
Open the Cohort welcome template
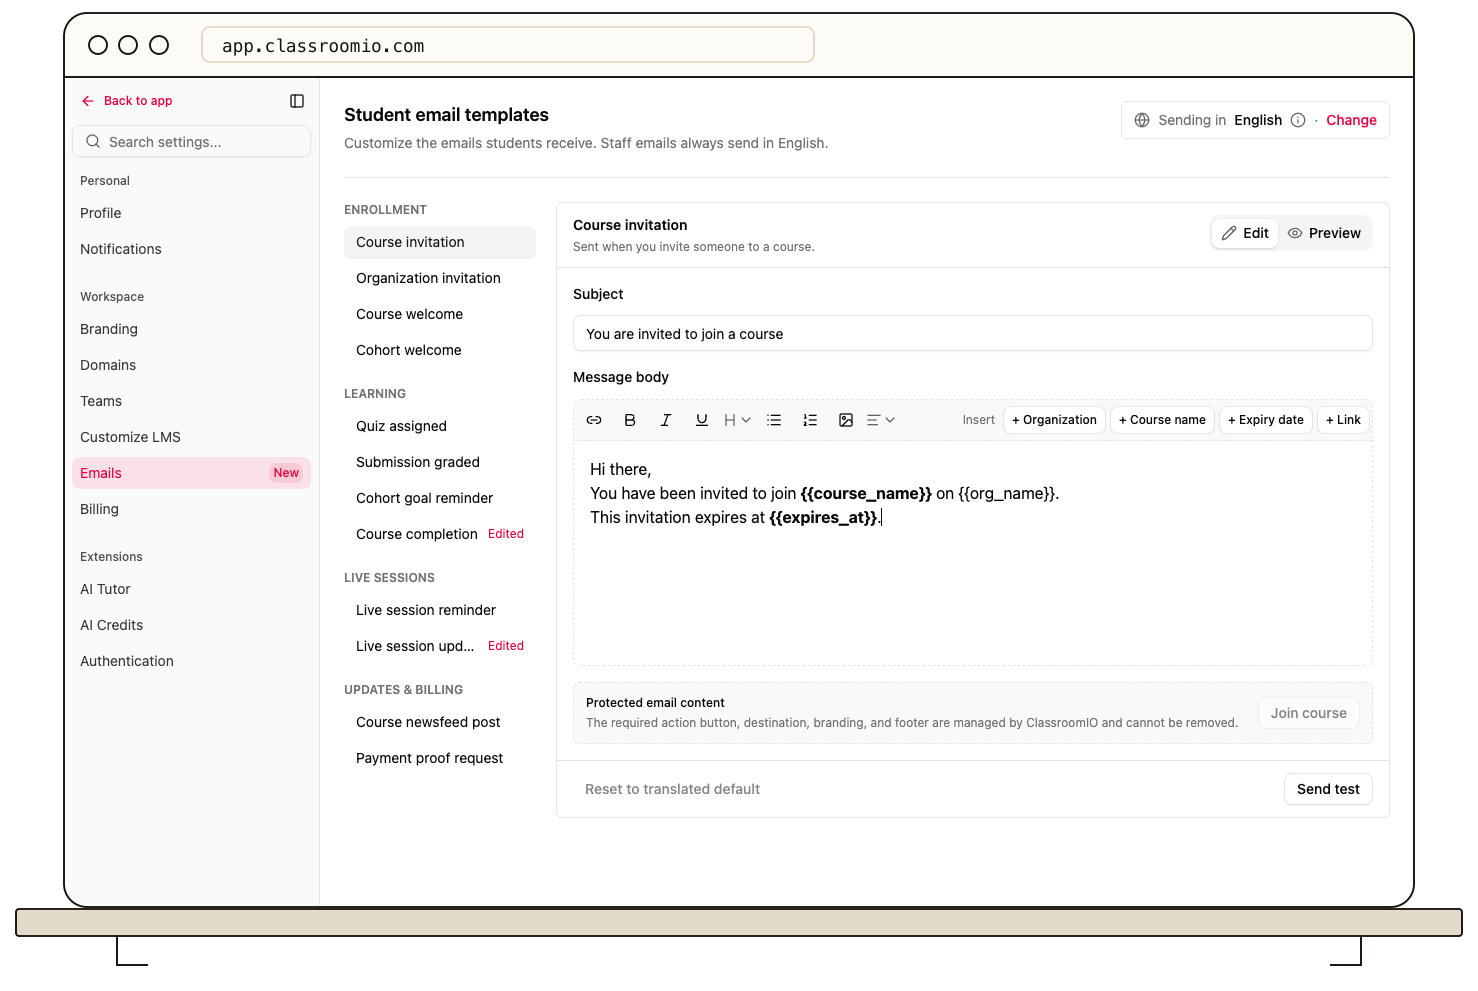tap(440, 350)
